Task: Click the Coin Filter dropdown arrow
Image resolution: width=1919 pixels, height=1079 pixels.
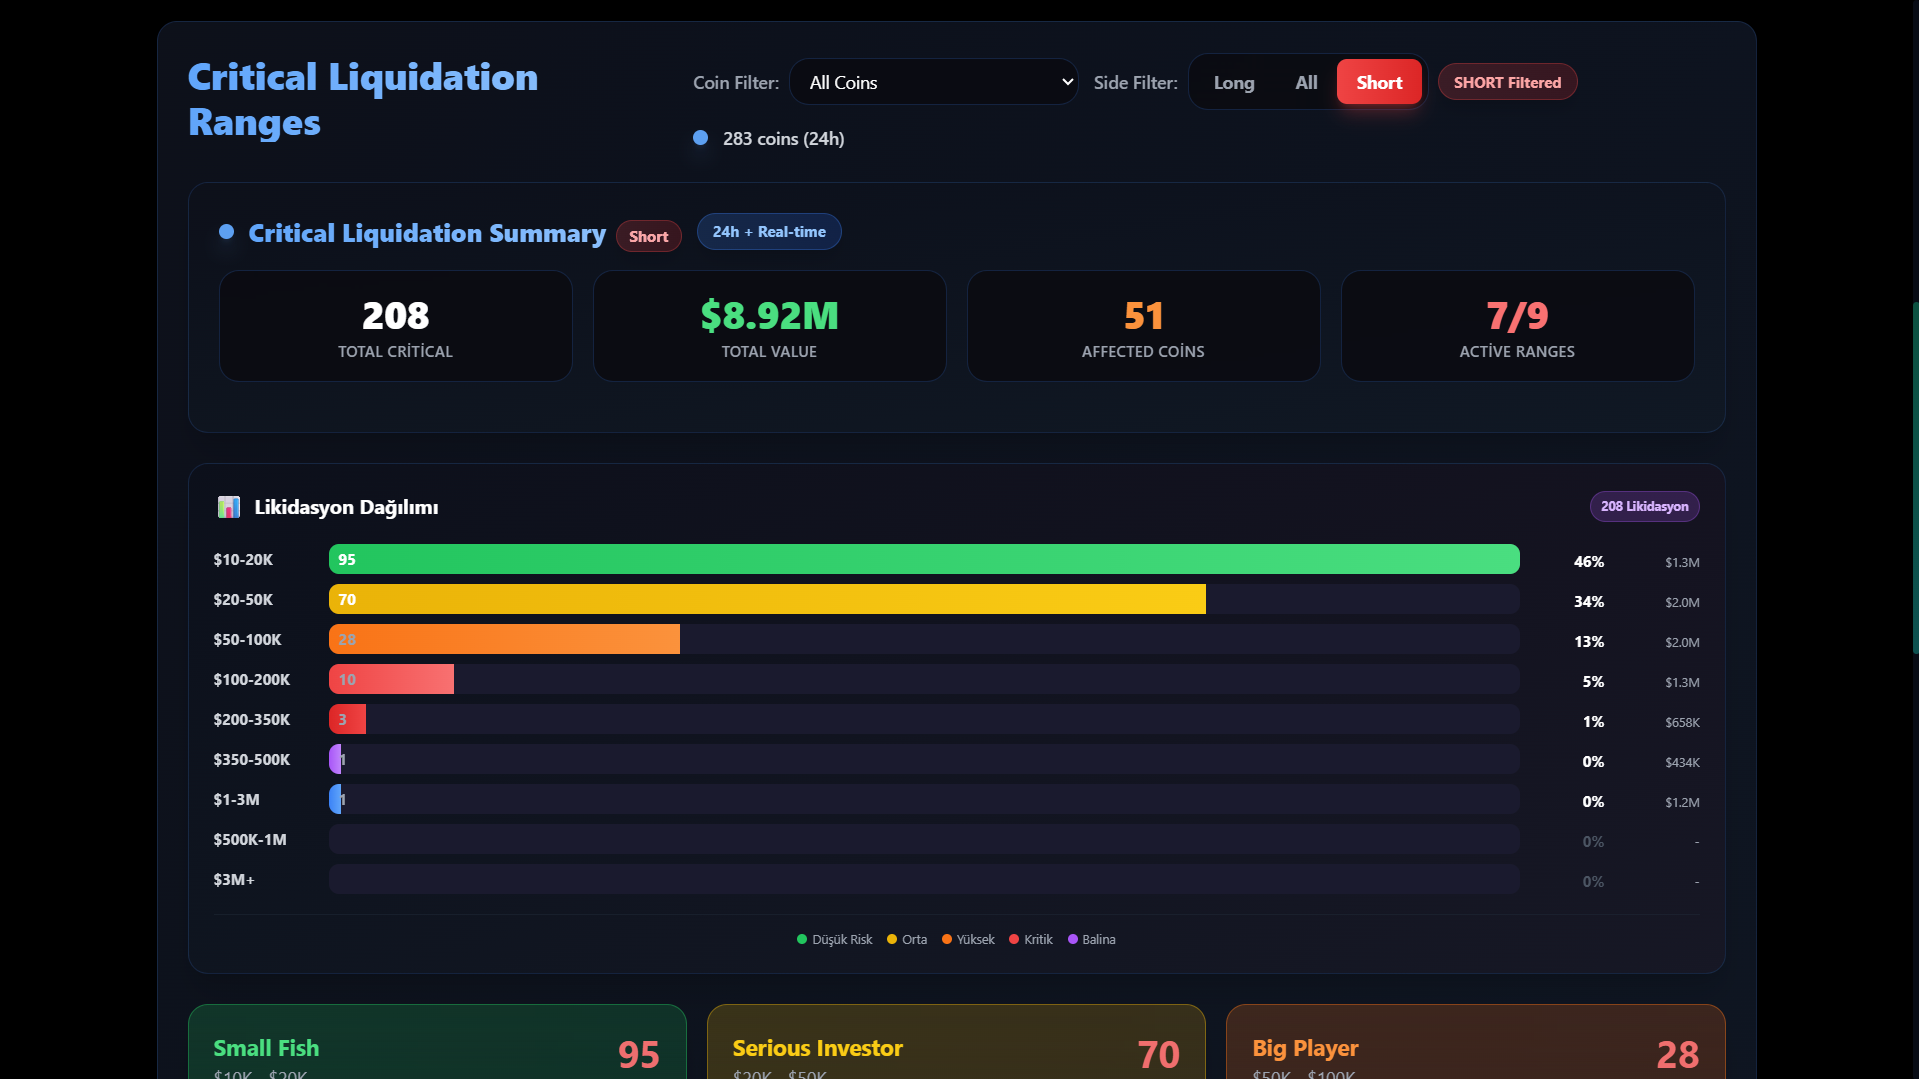Action: click(1067, 82)
